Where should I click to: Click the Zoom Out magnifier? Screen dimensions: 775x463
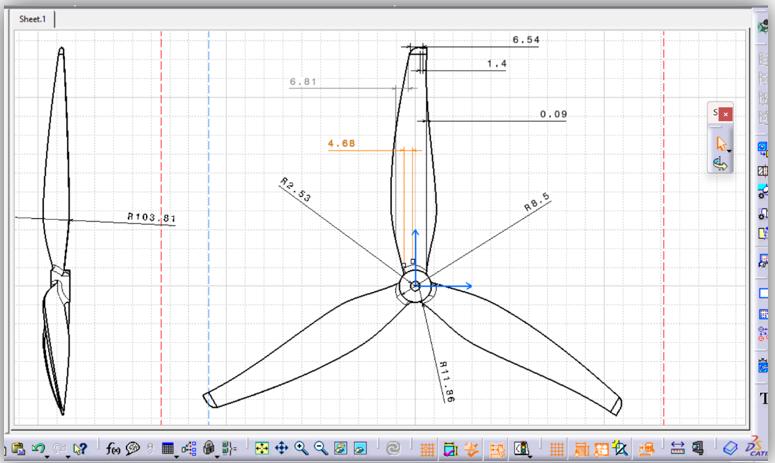click(321, 448)
